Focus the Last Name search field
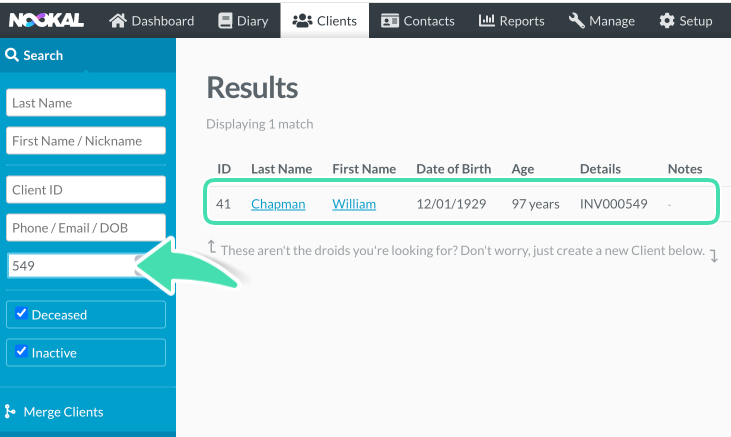Image resolution: width=731 pixels, height=437 pixels. pyautogui.click(x=86, y=103)
